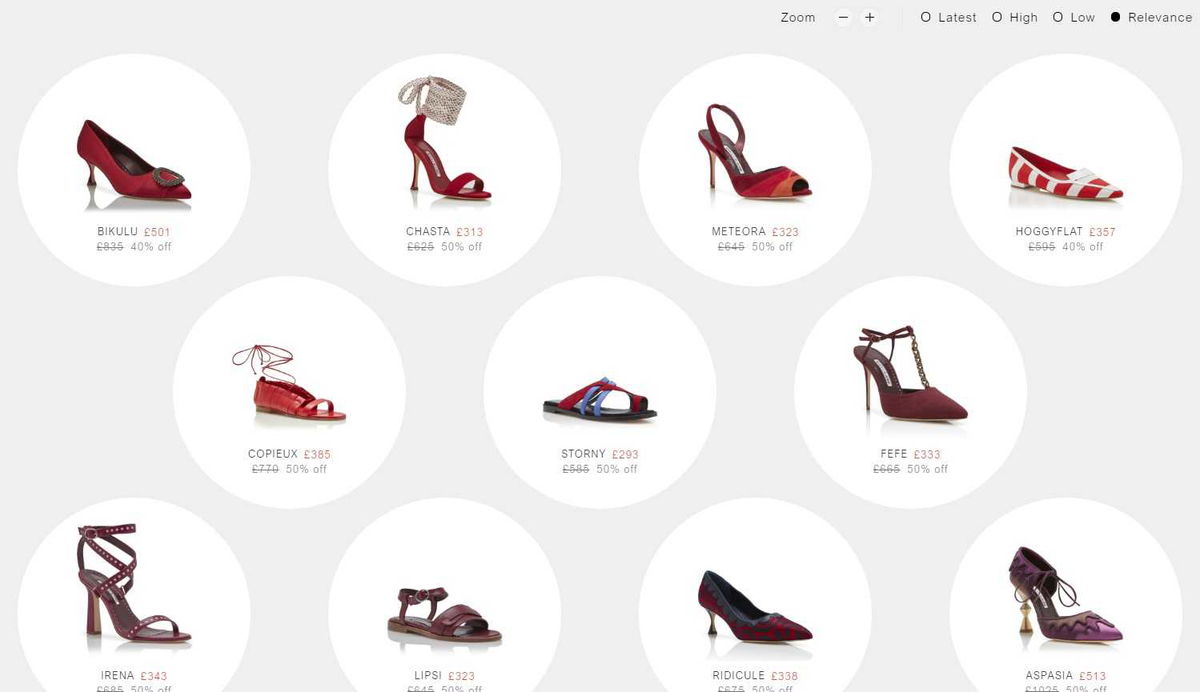
Task: Click the COPIEUX sale price £385
Action: click(317, 454)
